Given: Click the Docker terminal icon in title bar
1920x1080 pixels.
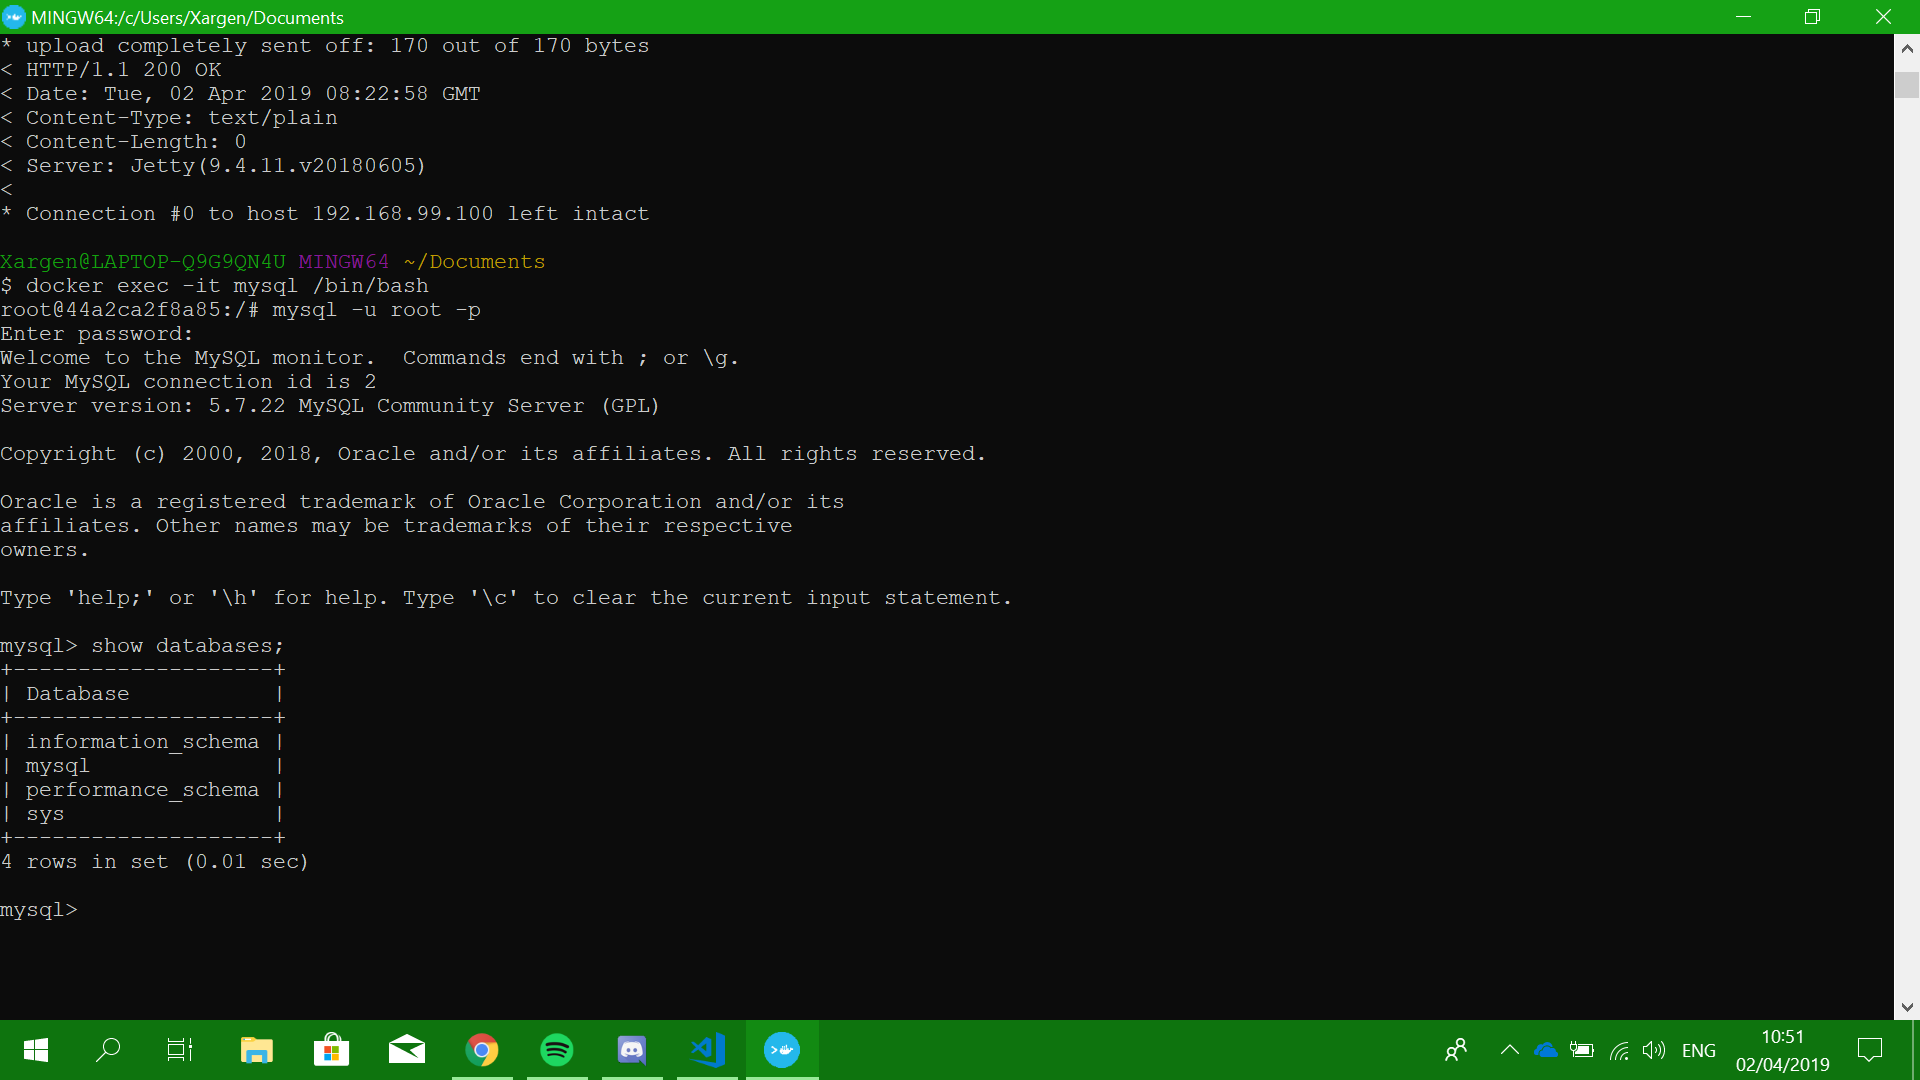Looking at the screenshot, I should [x=13, y=17].
